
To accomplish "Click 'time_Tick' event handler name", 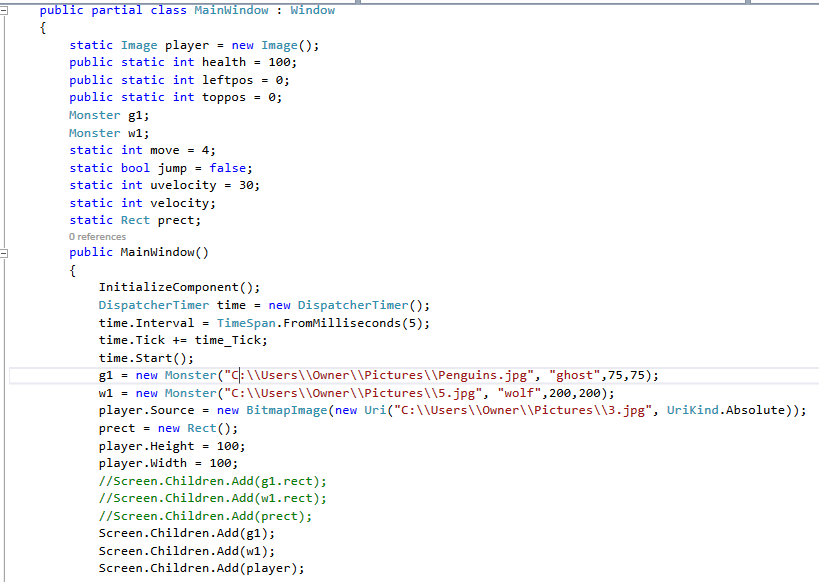I will [227, 340].
